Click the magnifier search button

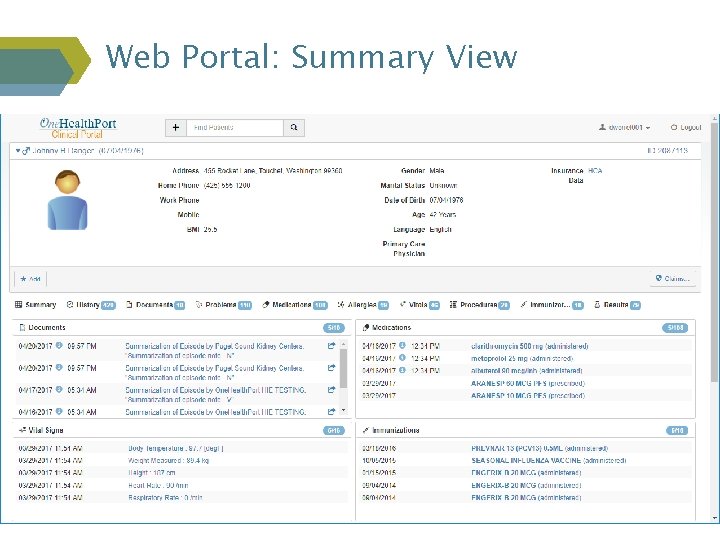[294, 127]
